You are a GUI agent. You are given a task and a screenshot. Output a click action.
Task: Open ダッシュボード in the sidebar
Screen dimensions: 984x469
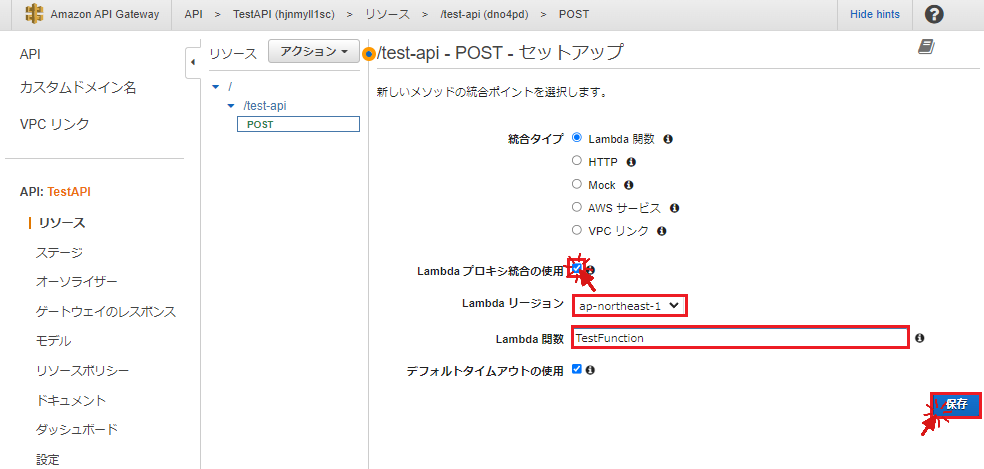point(77,429)
